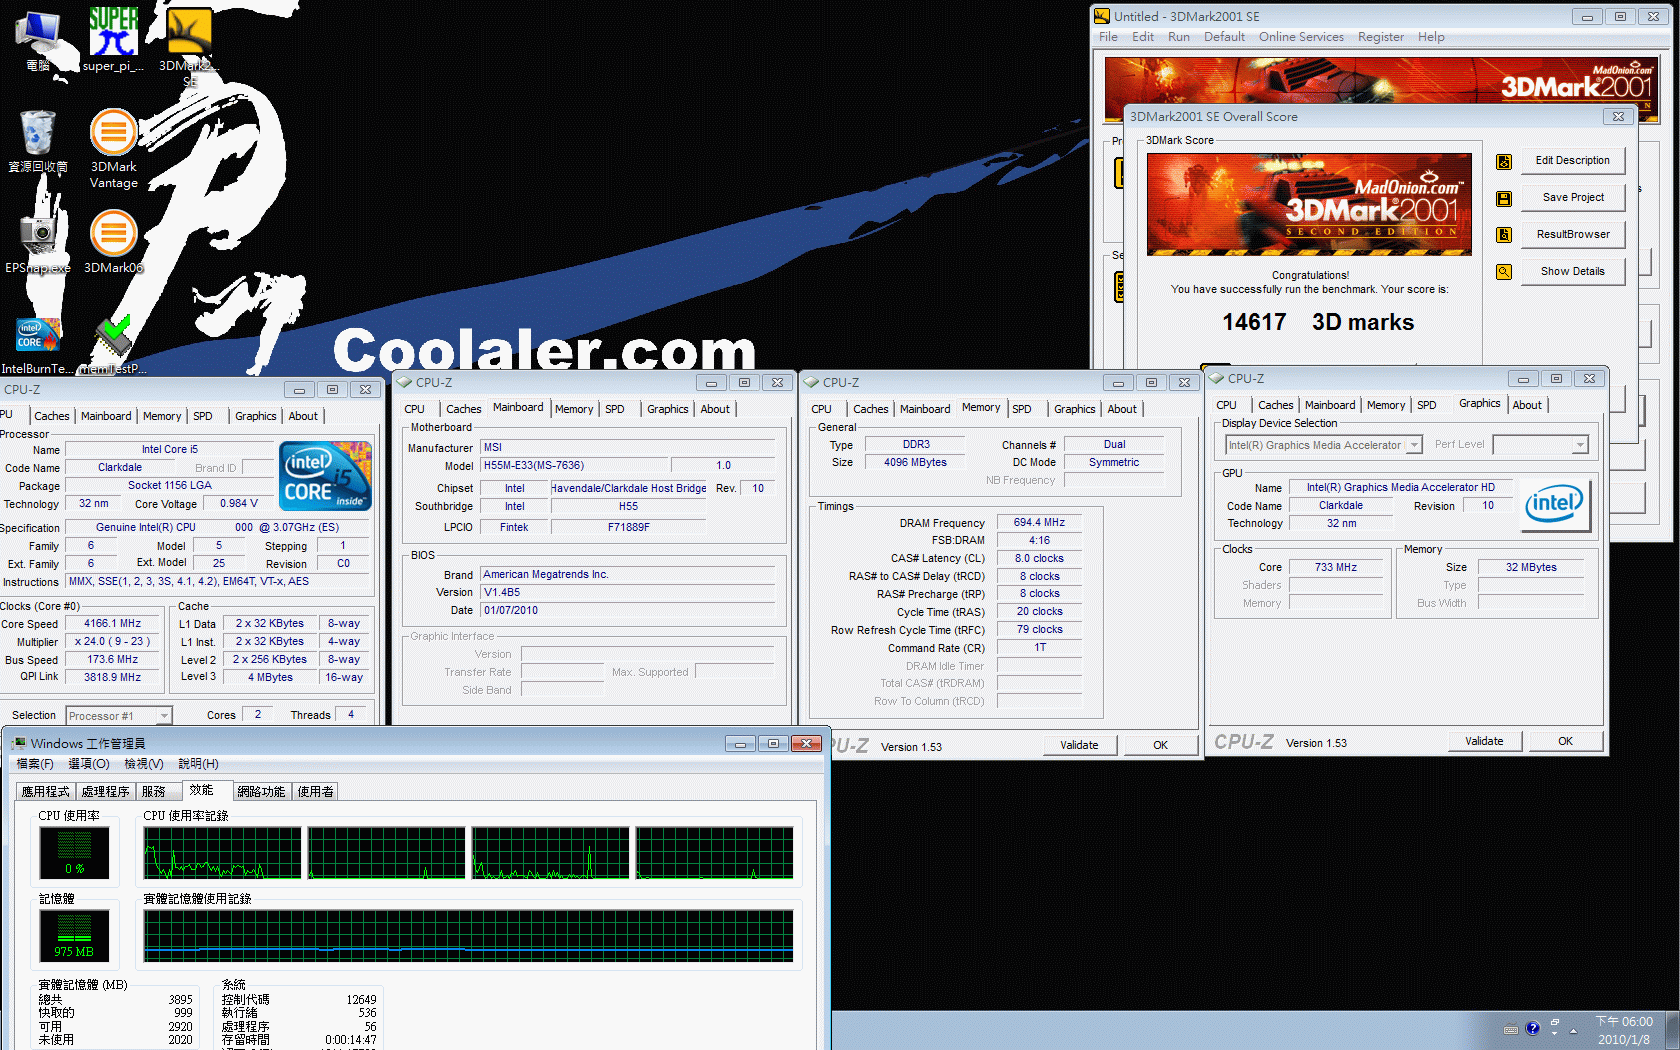Click the physical memory usage history graph

468,936
